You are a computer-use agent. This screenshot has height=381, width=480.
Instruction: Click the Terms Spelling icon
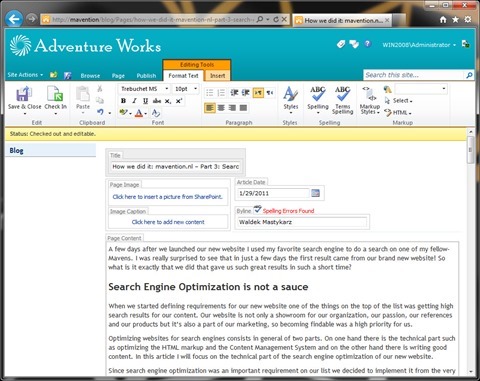342,94
